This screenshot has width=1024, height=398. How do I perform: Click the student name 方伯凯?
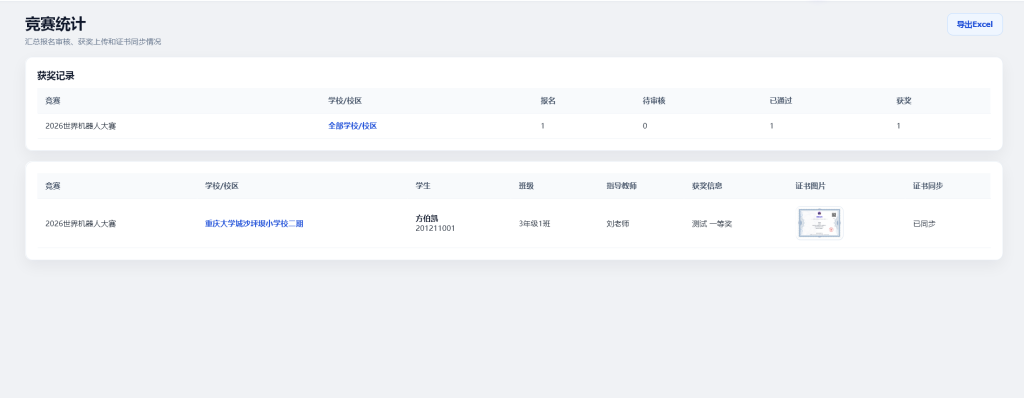427,218
